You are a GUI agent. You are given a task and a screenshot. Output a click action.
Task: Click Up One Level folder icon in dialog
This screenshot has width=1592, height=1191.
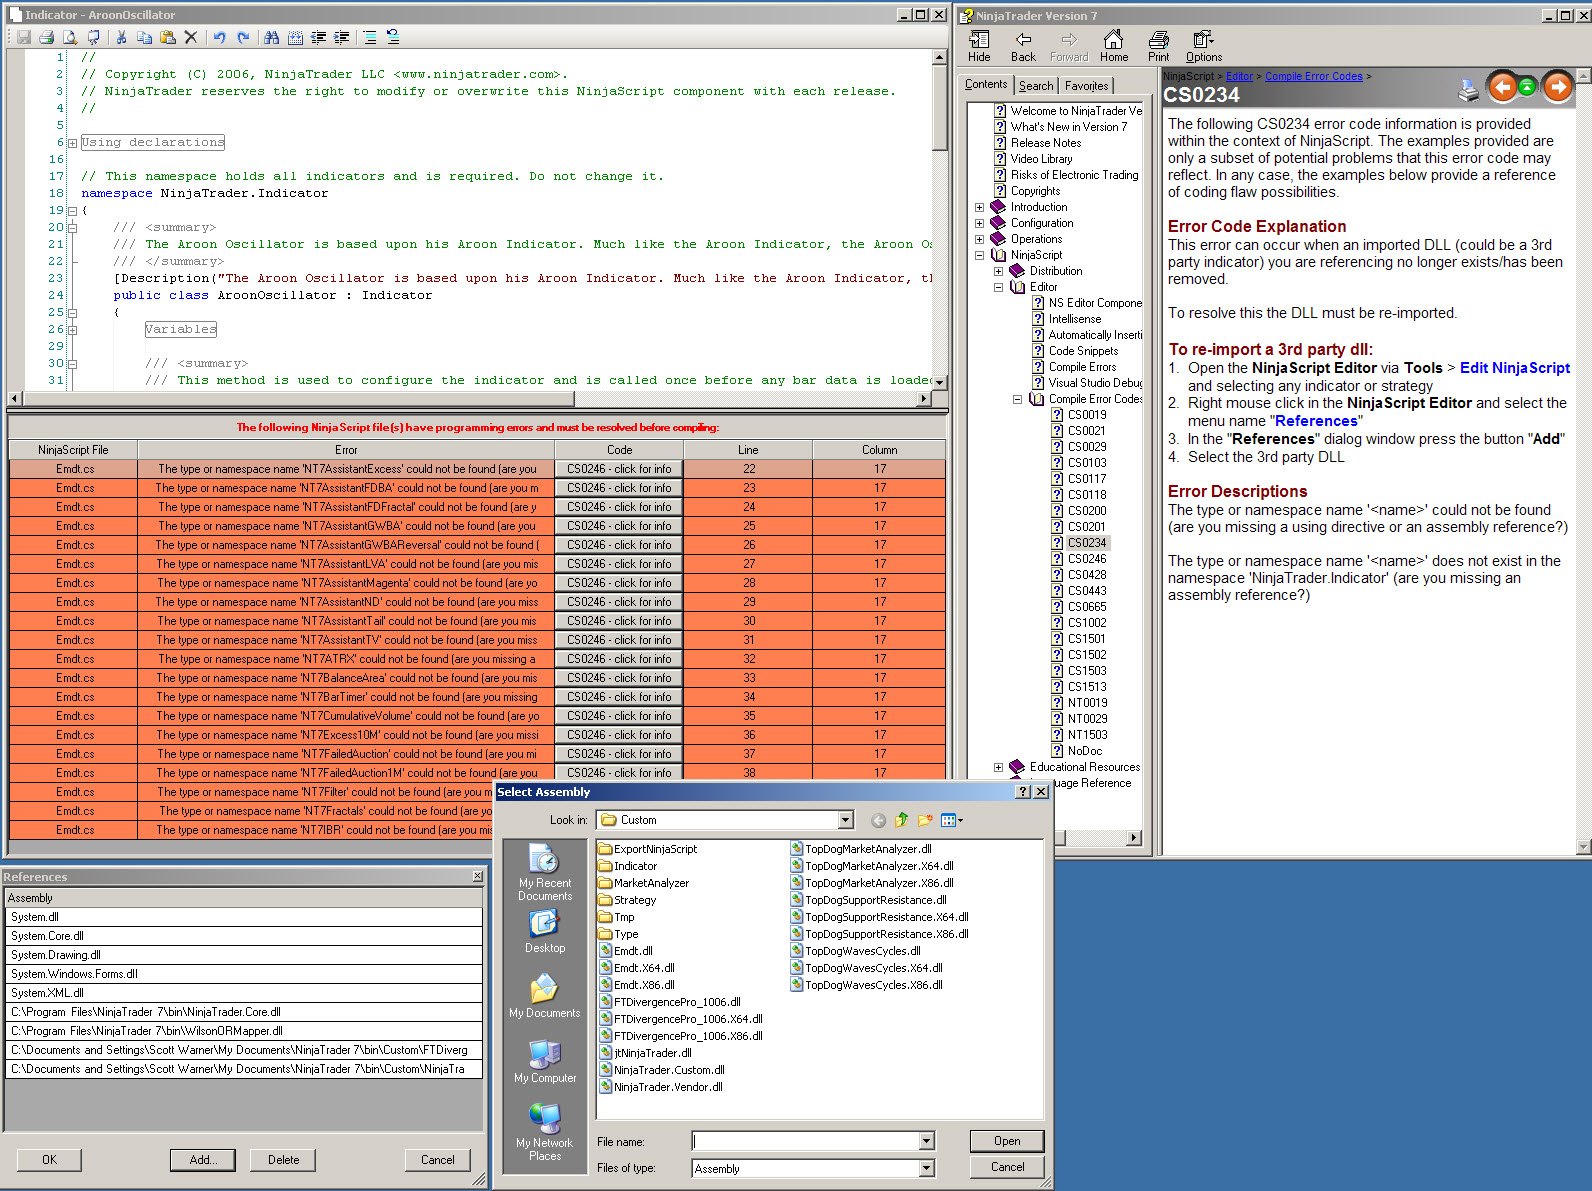click(901, 820)
